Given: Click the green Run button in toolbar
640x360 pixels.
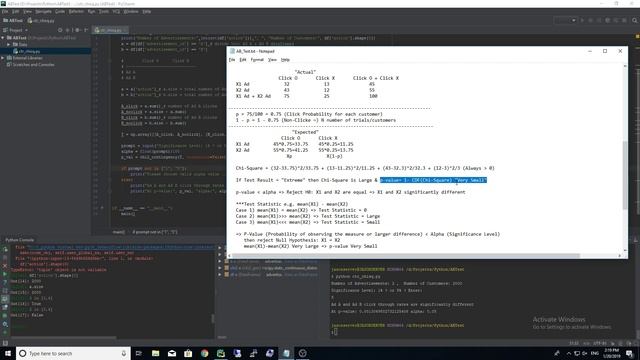Looking at the screenshot, I should click(582, 20).
